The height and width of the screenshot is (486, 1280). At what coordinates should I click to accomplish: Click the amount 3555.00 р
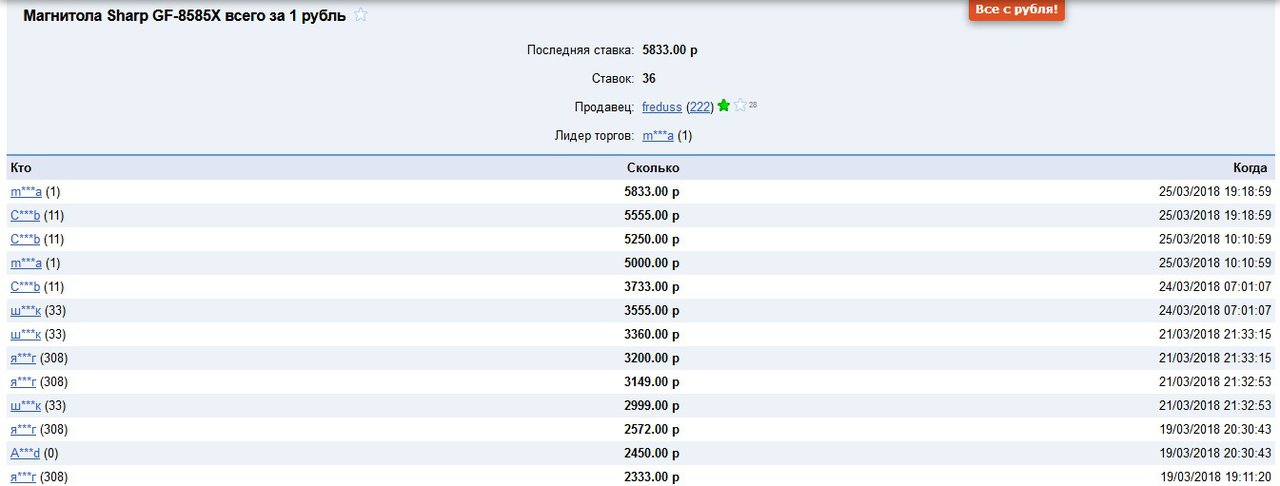pos(652,311)
